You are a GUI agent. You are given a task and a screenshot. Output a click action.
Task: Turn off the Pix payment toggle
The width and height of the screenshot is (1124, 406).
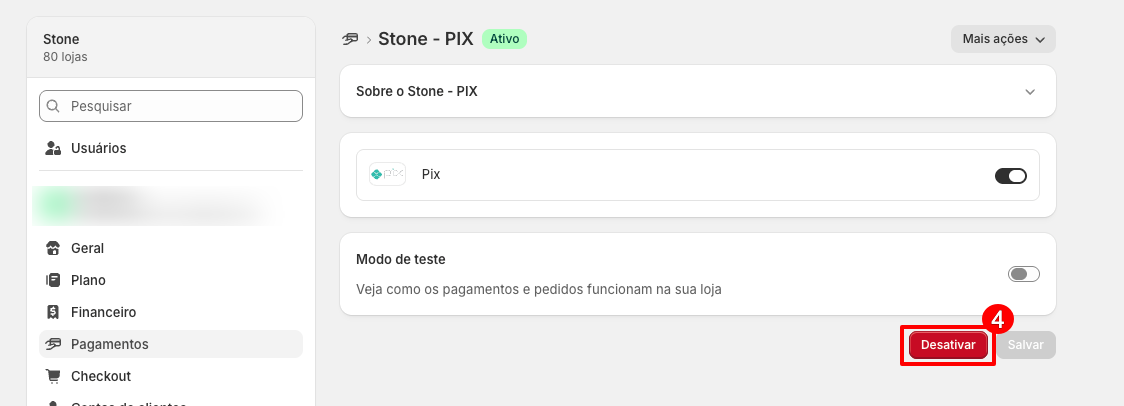(x=1011, y=176)
